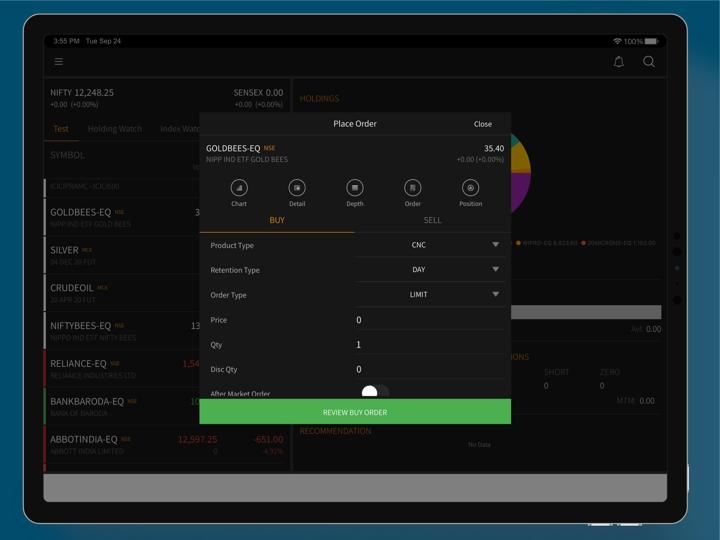Switch to the SELL tab

(x=432, y=220)
